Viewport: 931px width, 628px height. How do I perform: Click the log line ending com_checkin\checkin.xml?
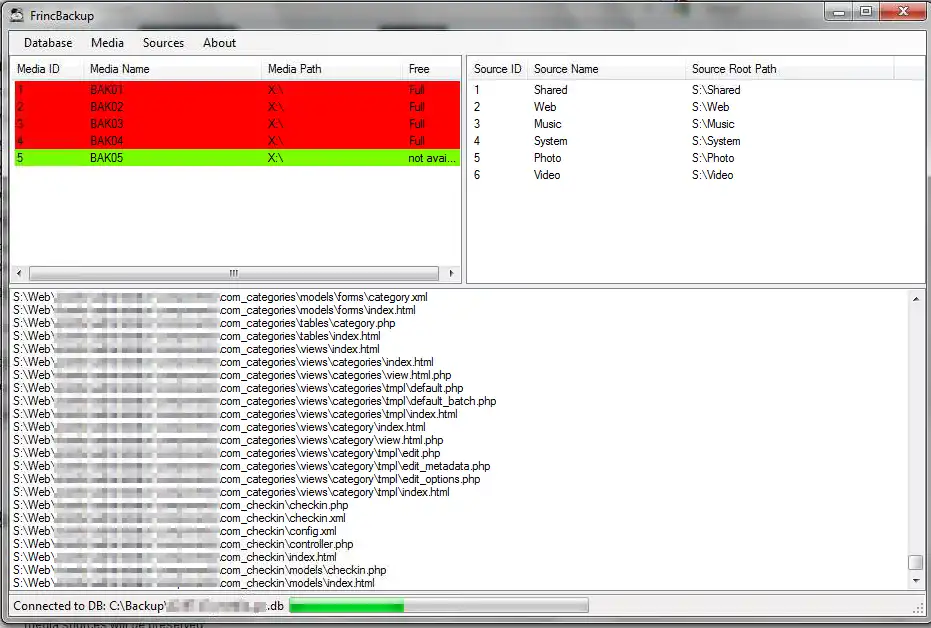coord(179,518)
